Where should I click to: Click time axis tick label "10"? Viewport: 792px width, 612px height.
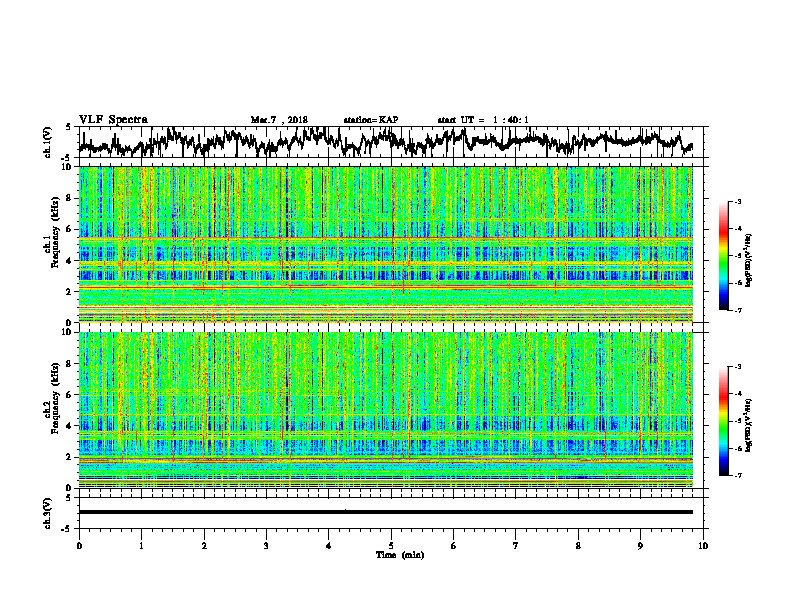pyautogui.click(x=703, y=545)
